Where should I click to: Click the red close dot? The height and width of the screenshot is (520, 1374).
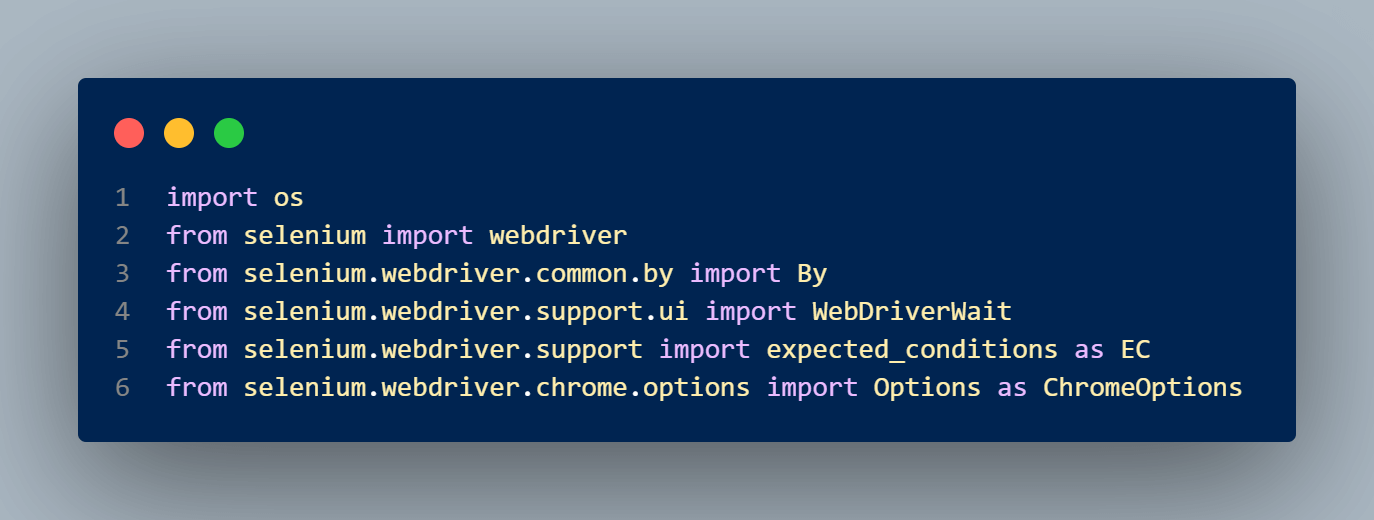129,133
